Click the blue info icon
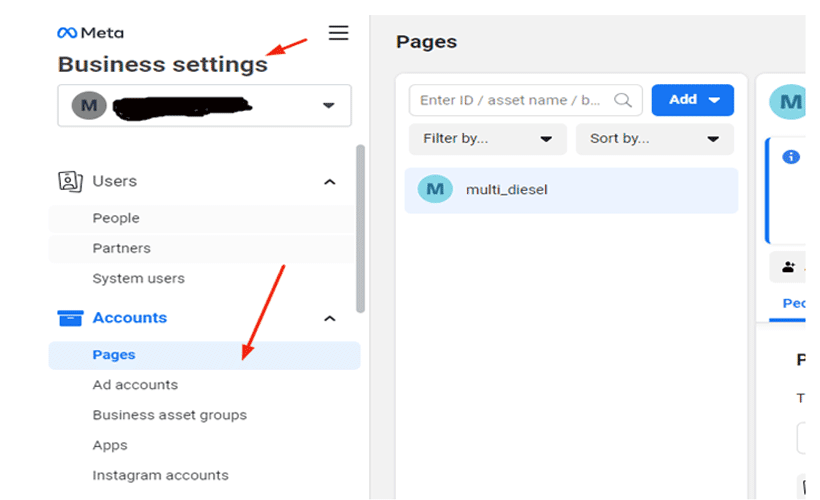The height and width of the screenshot is (500, 820). tap(791, 157)
